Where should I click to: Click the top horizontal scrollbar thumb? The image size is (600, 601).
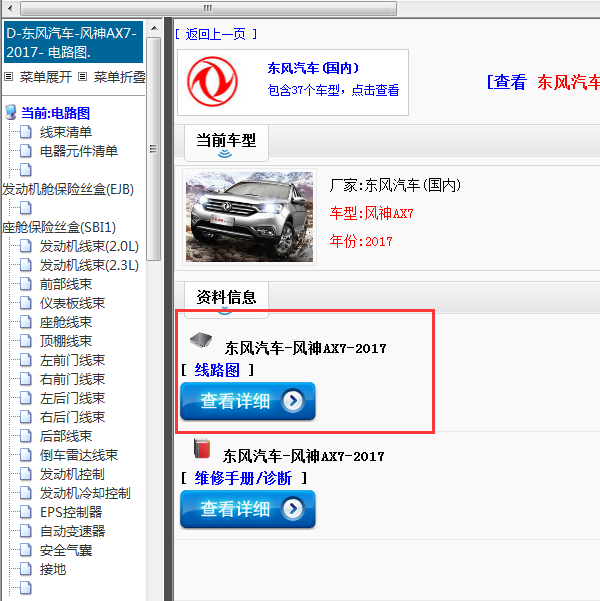pos(208,8)
